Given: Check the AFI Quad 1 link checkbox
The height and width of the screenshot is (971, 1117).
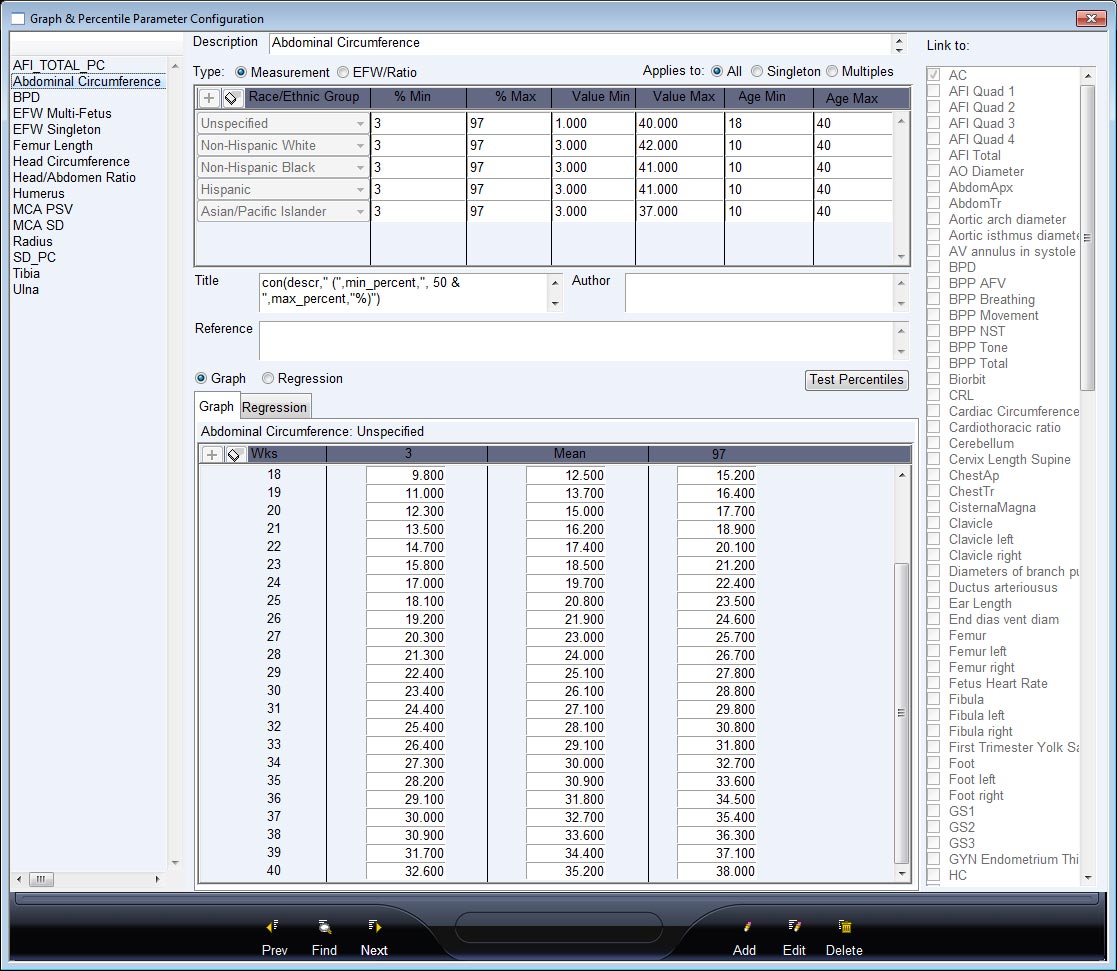Looking at the screenshot, I should [933, 90].
